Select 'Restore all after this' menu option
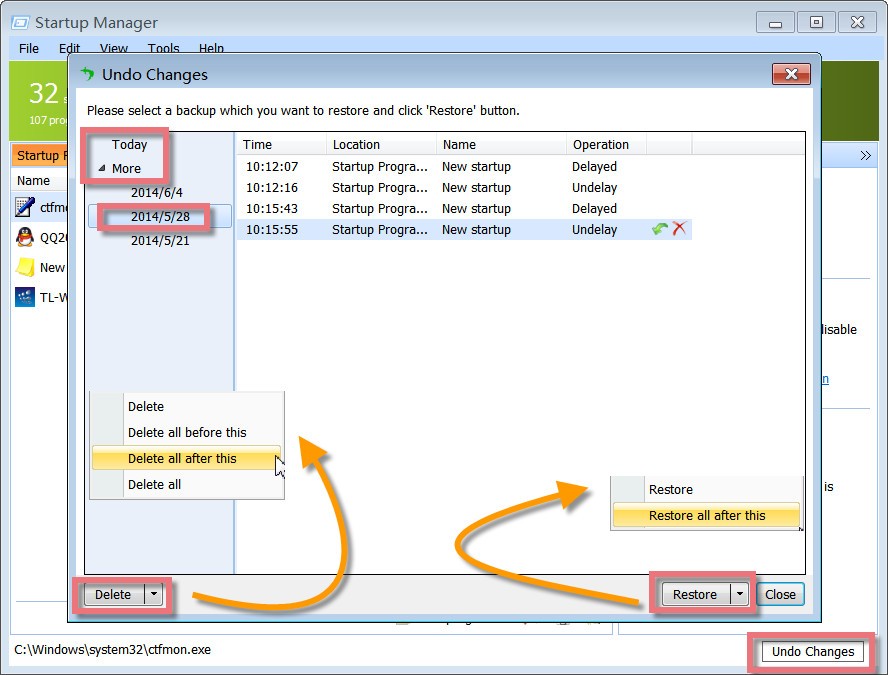 click(707, 515)
